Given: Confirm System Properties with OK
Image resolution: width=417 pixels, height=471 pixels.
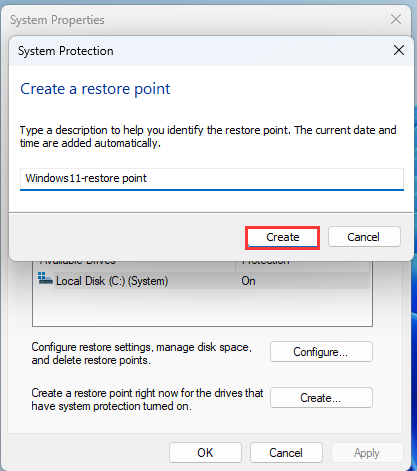Looking at the screenshot, I should 205,453.
